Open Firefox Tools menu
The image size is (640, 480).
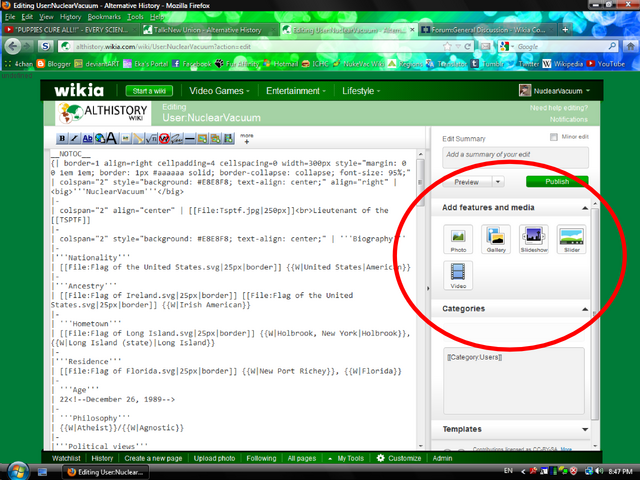point(135,17)
